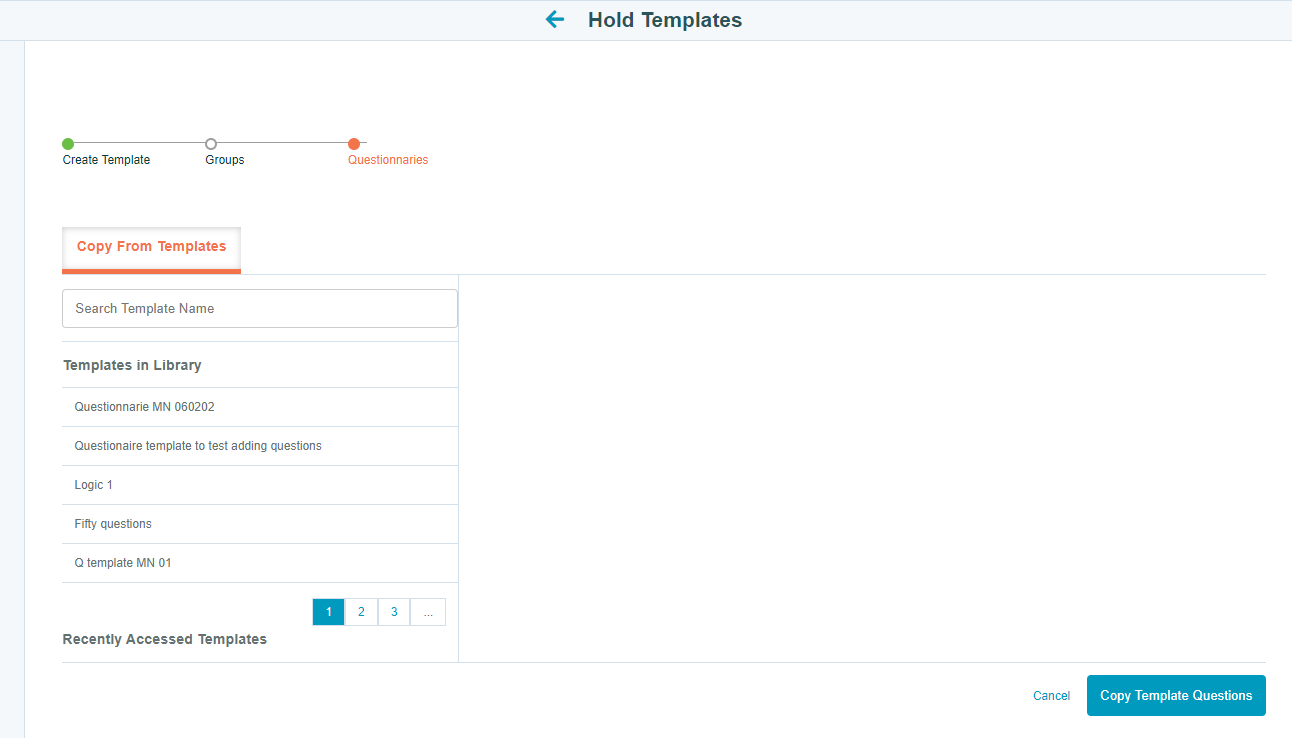The height and width of the screenshot is (738, 1292).
Task: Click Copy Template Questions button
Action: [1176, 696]
